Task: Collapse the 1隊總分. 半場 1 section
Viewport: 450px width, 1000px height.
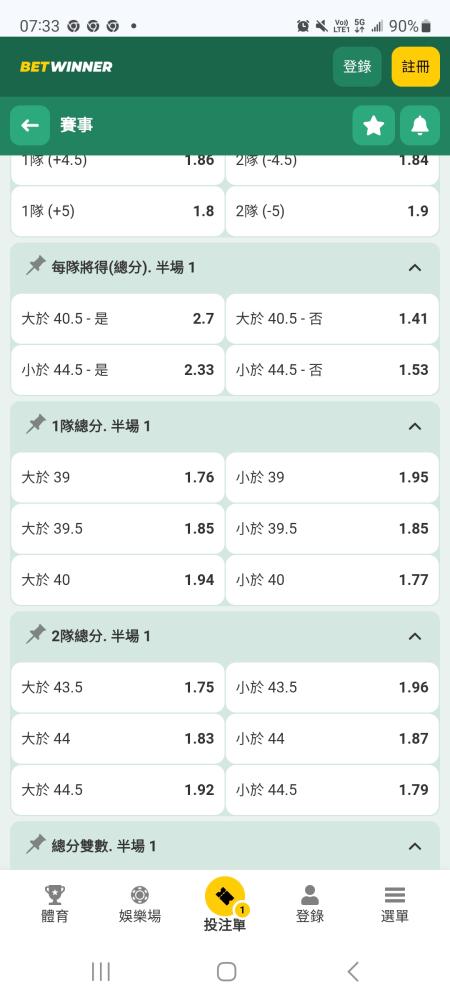Action: pyautogui.click(x=415, y=426)
